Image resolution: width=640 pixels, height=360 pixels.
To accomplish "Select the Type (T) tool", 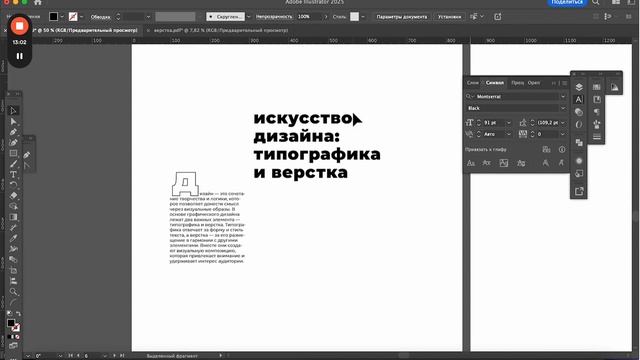I will [x=13, y=174].
